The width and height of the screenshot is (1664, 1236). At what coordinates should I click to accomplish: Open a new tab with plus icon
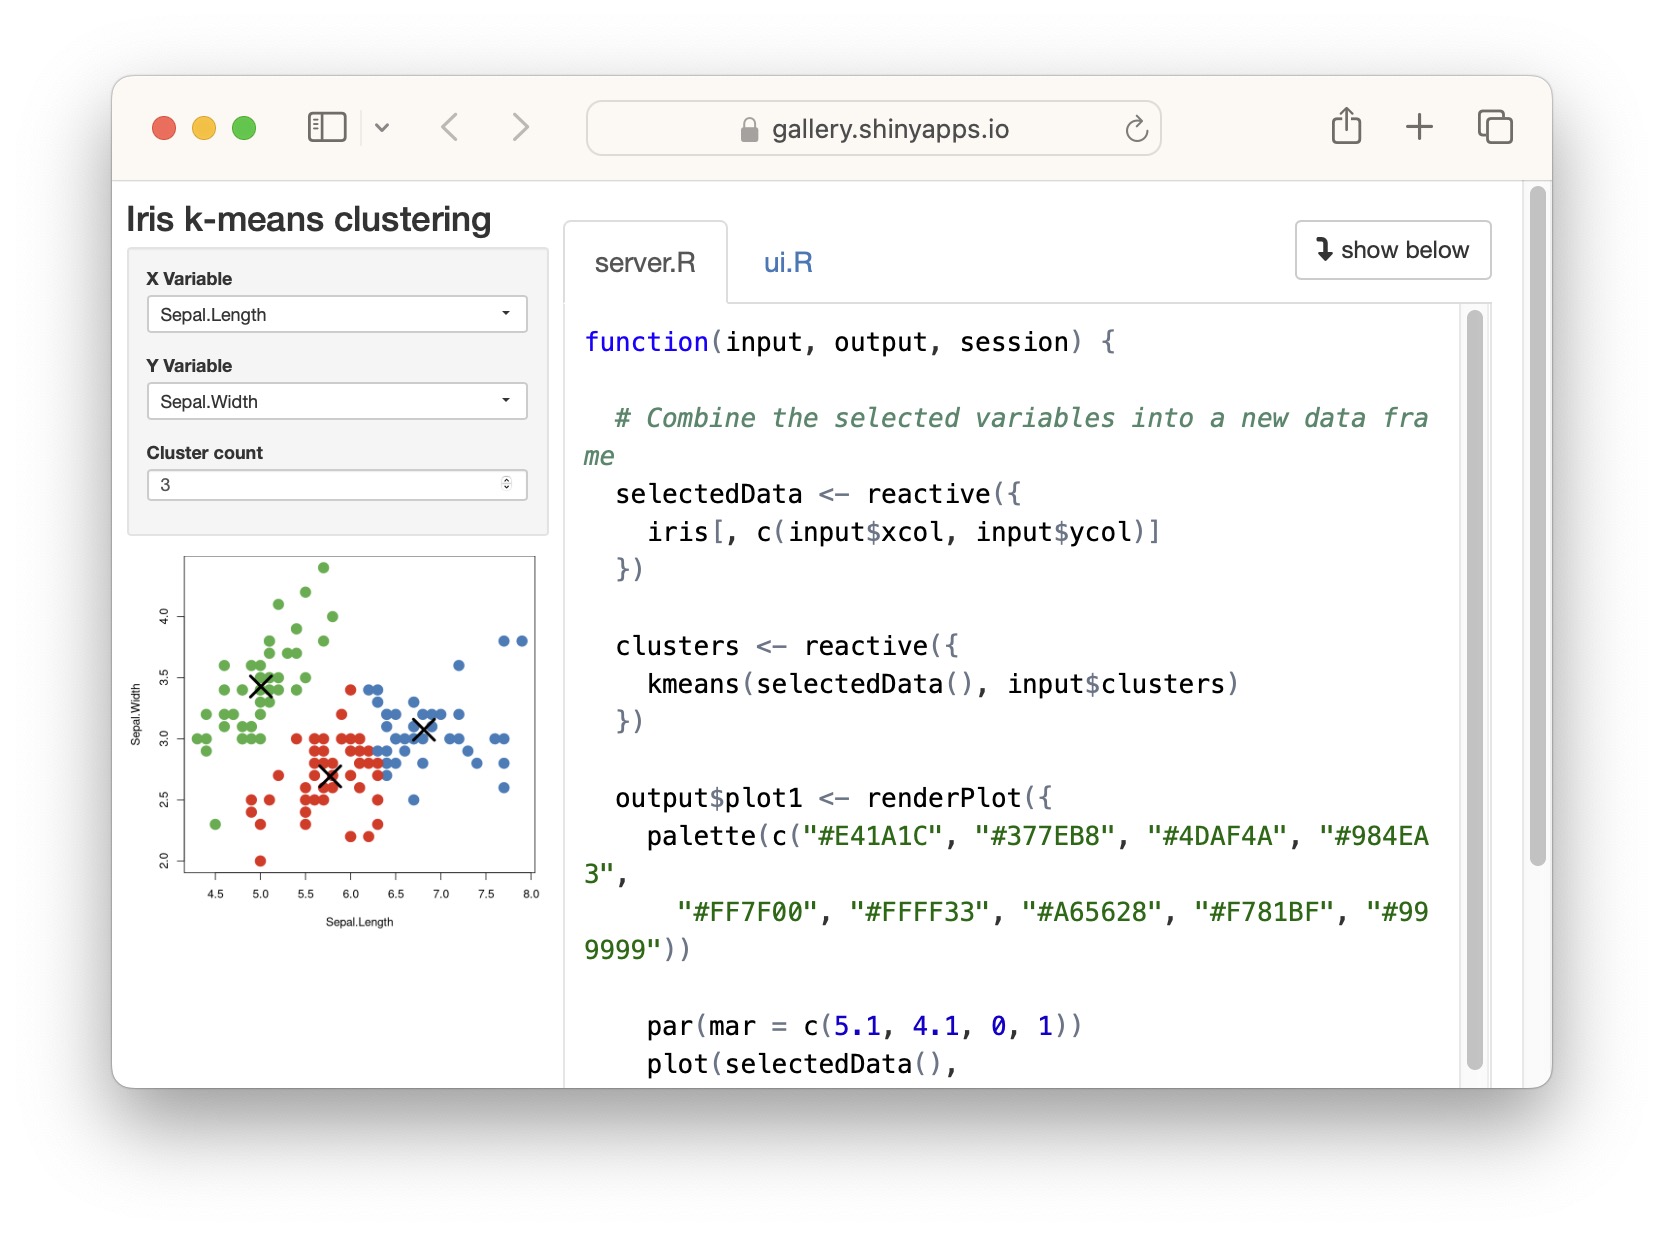1418,127
